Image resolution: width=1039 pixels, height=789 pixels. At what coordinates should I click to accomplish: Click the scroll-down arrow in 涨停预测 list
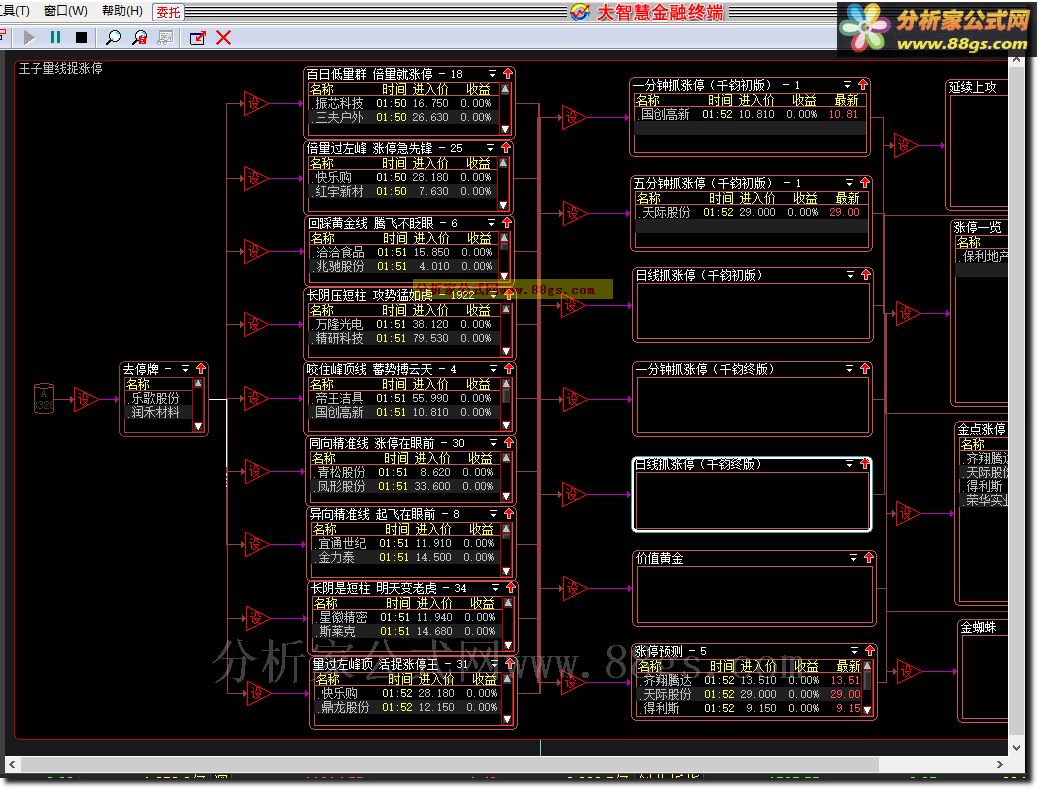(867, 710)
